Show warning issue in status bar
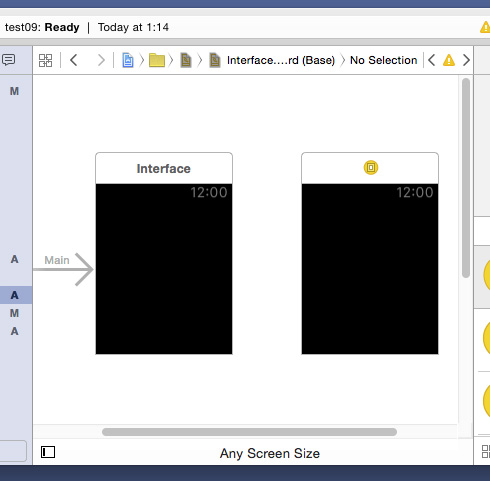Image resolution: width=490 pixels, height=481 pixels. click(485, 27)
